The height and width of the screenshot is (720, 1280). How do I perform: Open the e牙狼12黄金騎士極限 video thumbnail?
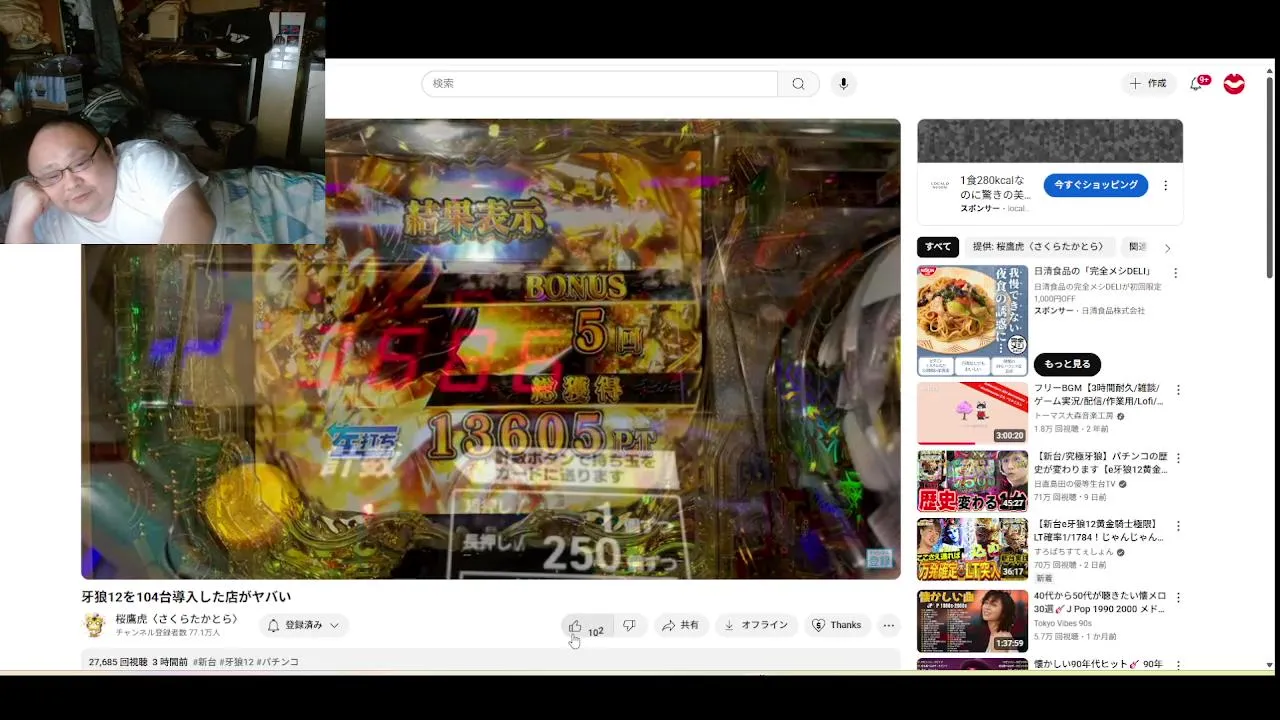coord(972,549)
